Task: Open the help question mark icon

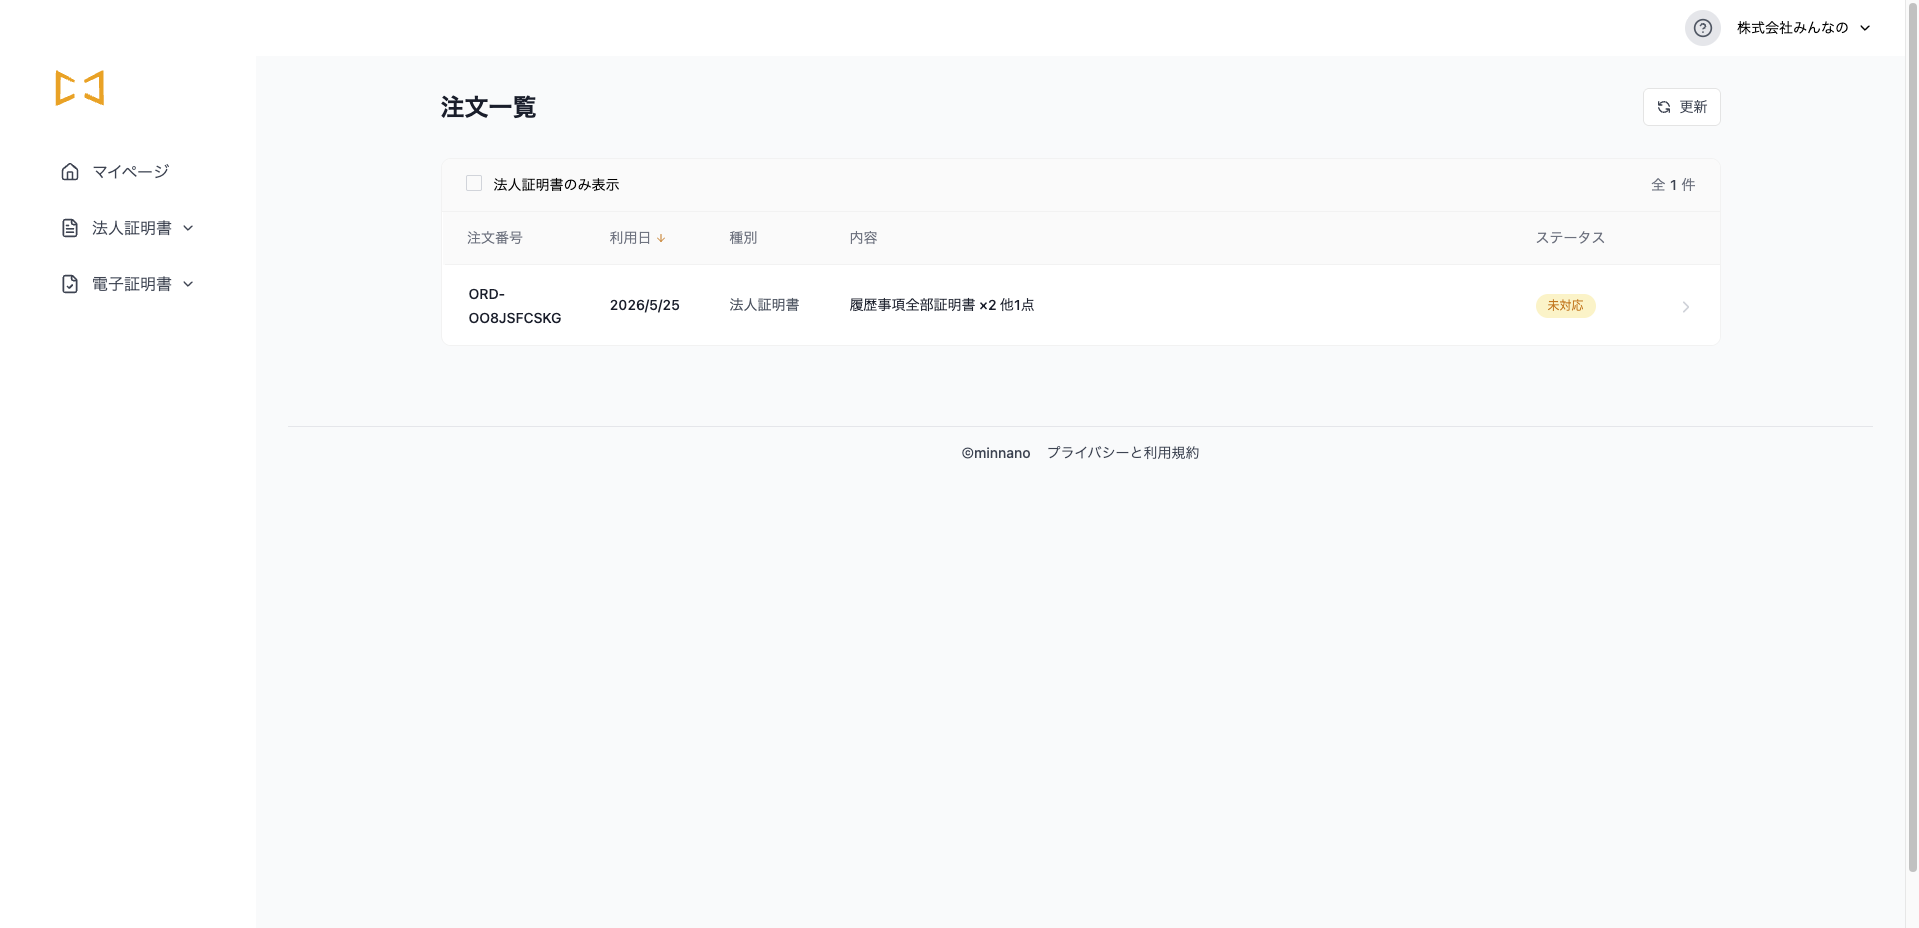Action: click(x=1702, y=28)
